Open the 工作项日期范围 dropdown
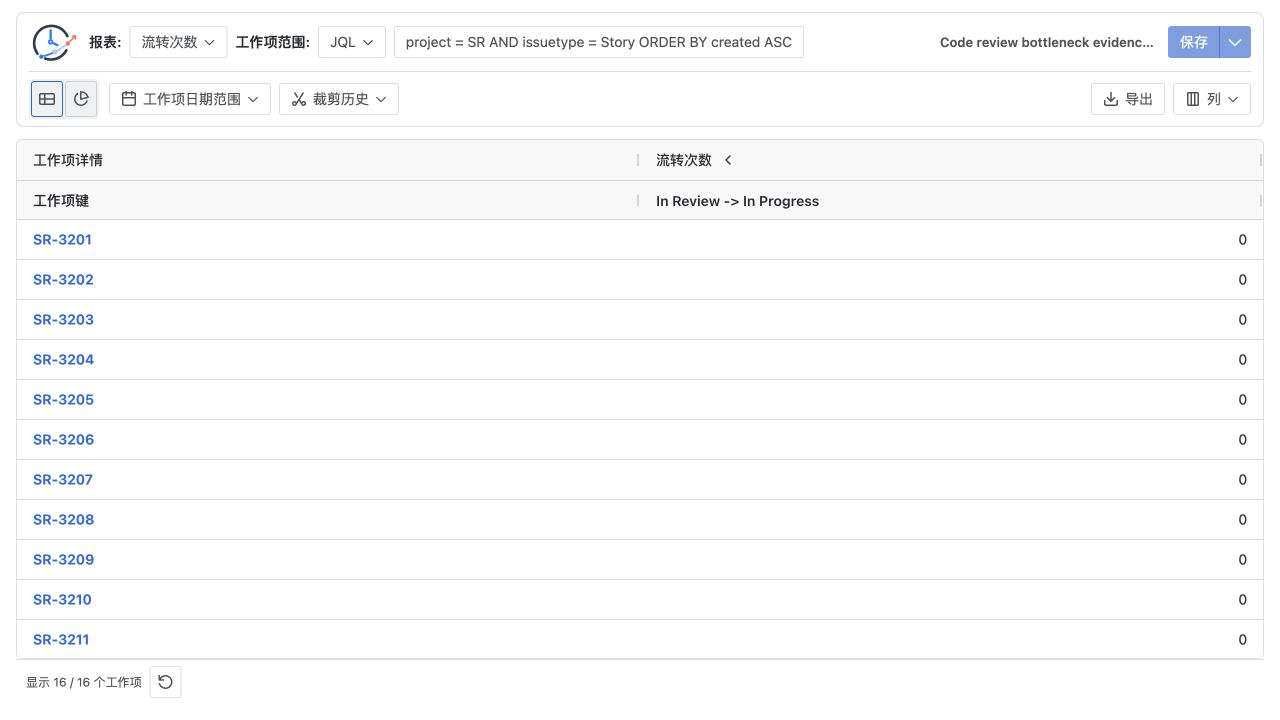The height and width of the screenshot is (720, 1280). coord(190,99)
